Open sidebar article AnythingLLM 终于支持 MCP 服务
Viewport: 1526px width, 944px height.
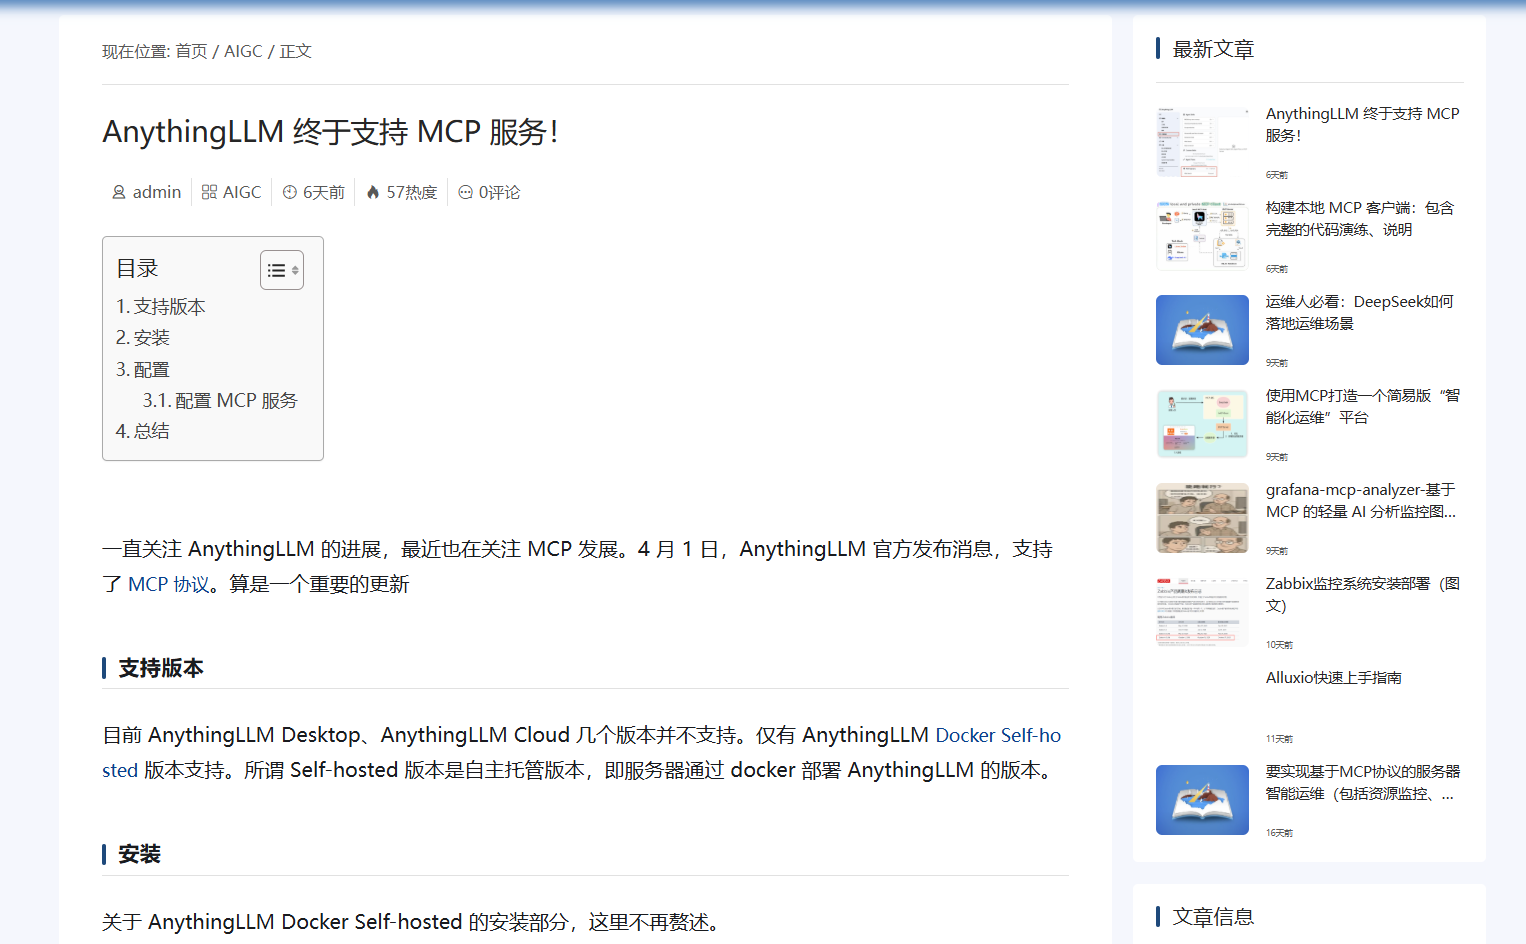click(1362, 125)
